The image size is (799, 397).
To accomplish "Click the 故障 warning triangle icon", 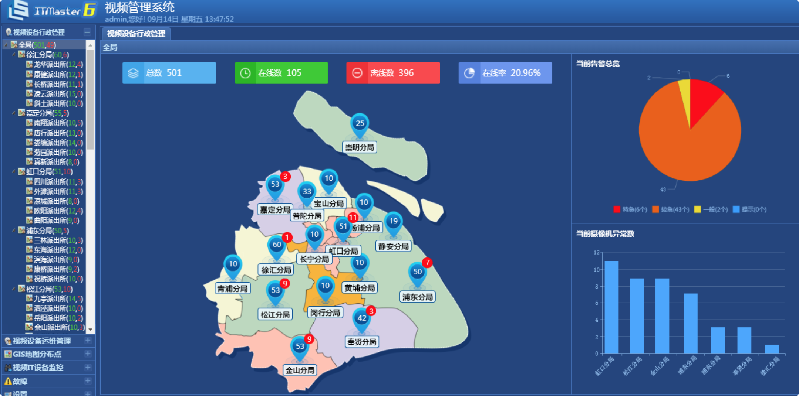I will coord(8,381).
